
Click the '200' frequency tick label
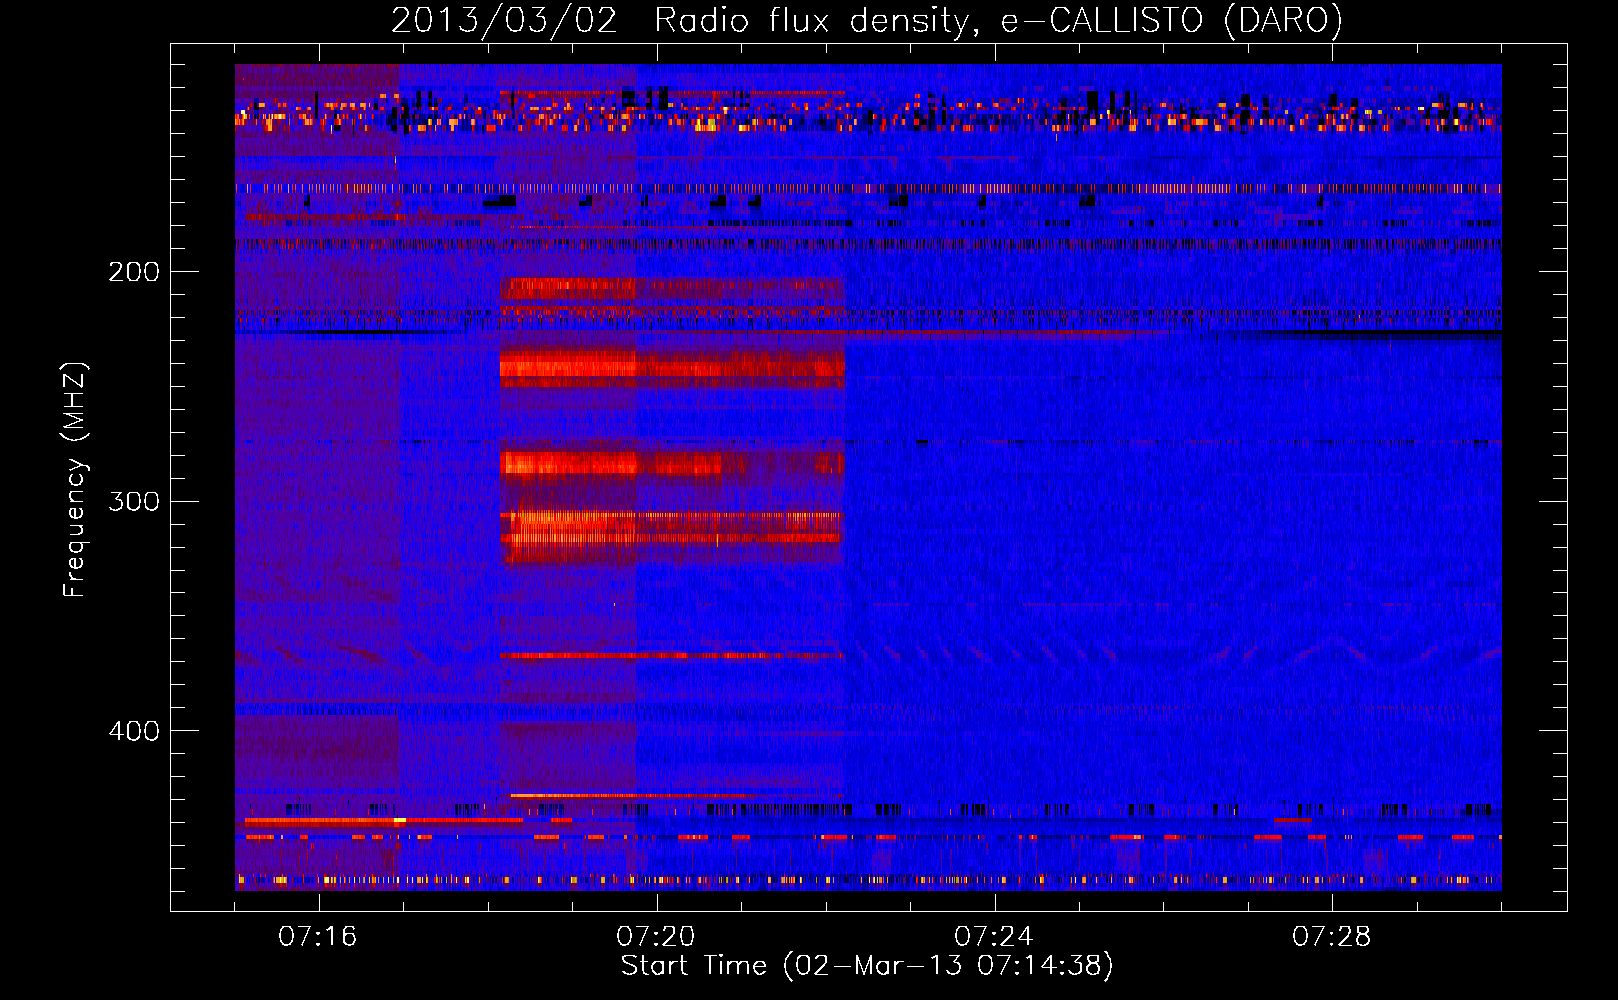(x=134, y=272)
